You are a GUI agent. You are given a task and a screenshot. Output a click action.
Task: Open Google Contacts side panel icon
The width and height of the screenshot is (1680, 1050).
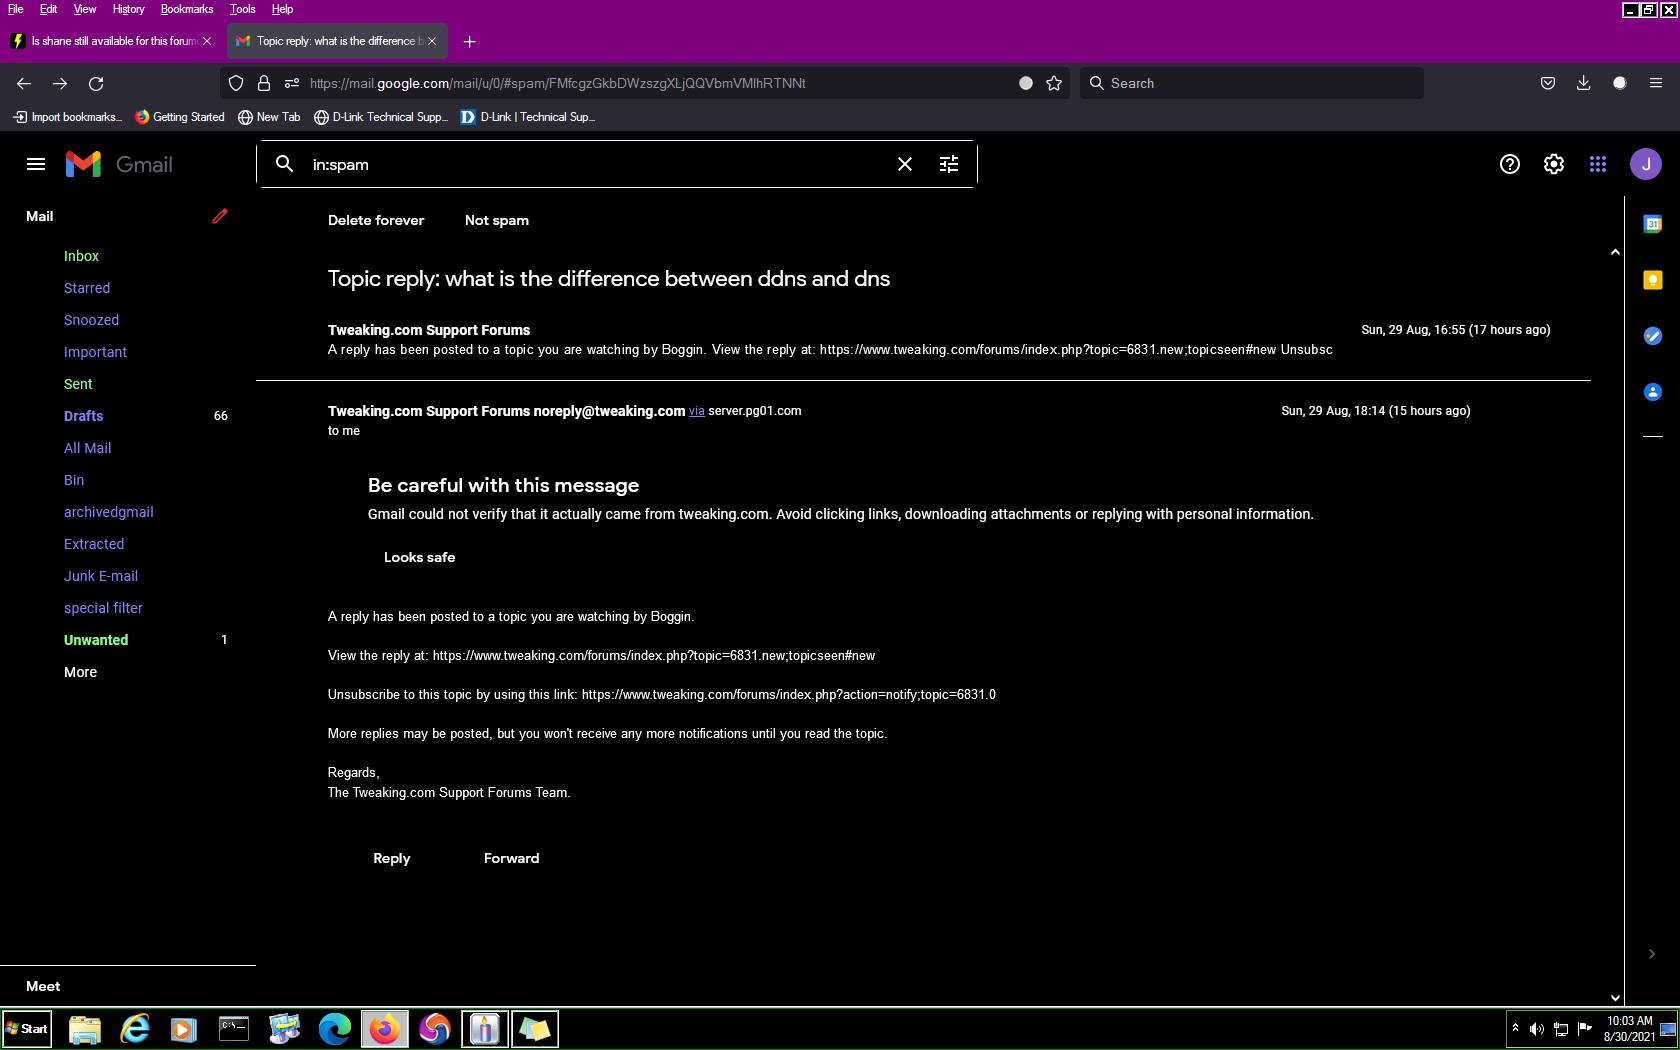[1652, 392]
